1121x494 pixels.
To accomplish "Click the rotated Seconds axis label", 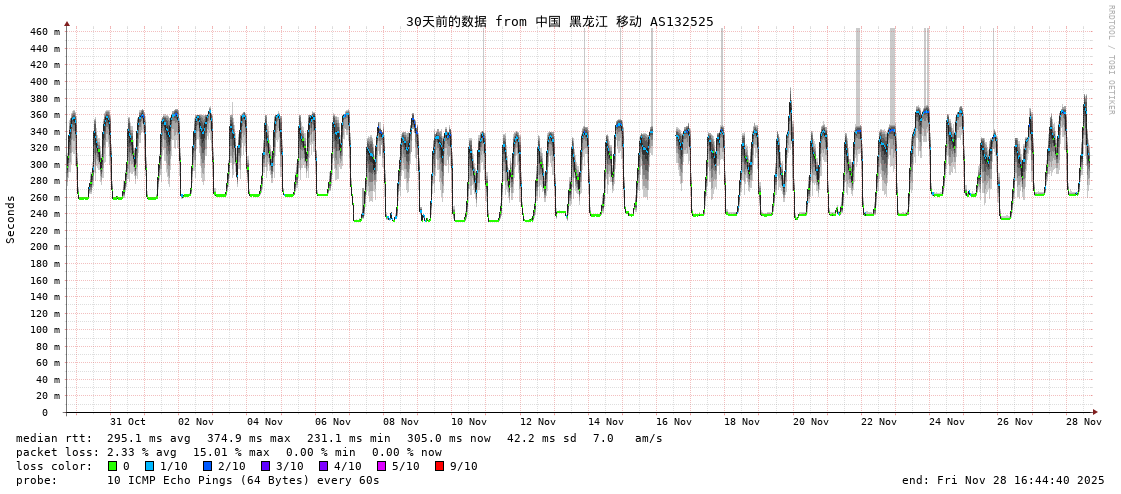I will tap(11, 219).
